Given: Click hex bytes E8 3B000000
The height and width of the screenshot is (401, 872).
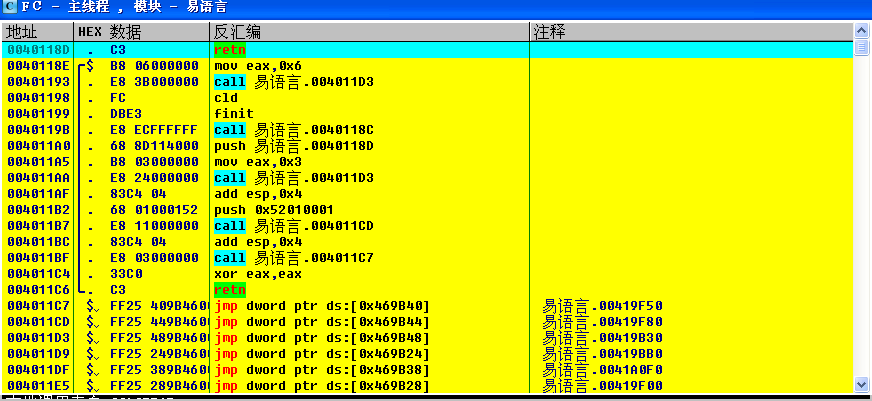Looking at the screenshot, I should tap(154, 82).
